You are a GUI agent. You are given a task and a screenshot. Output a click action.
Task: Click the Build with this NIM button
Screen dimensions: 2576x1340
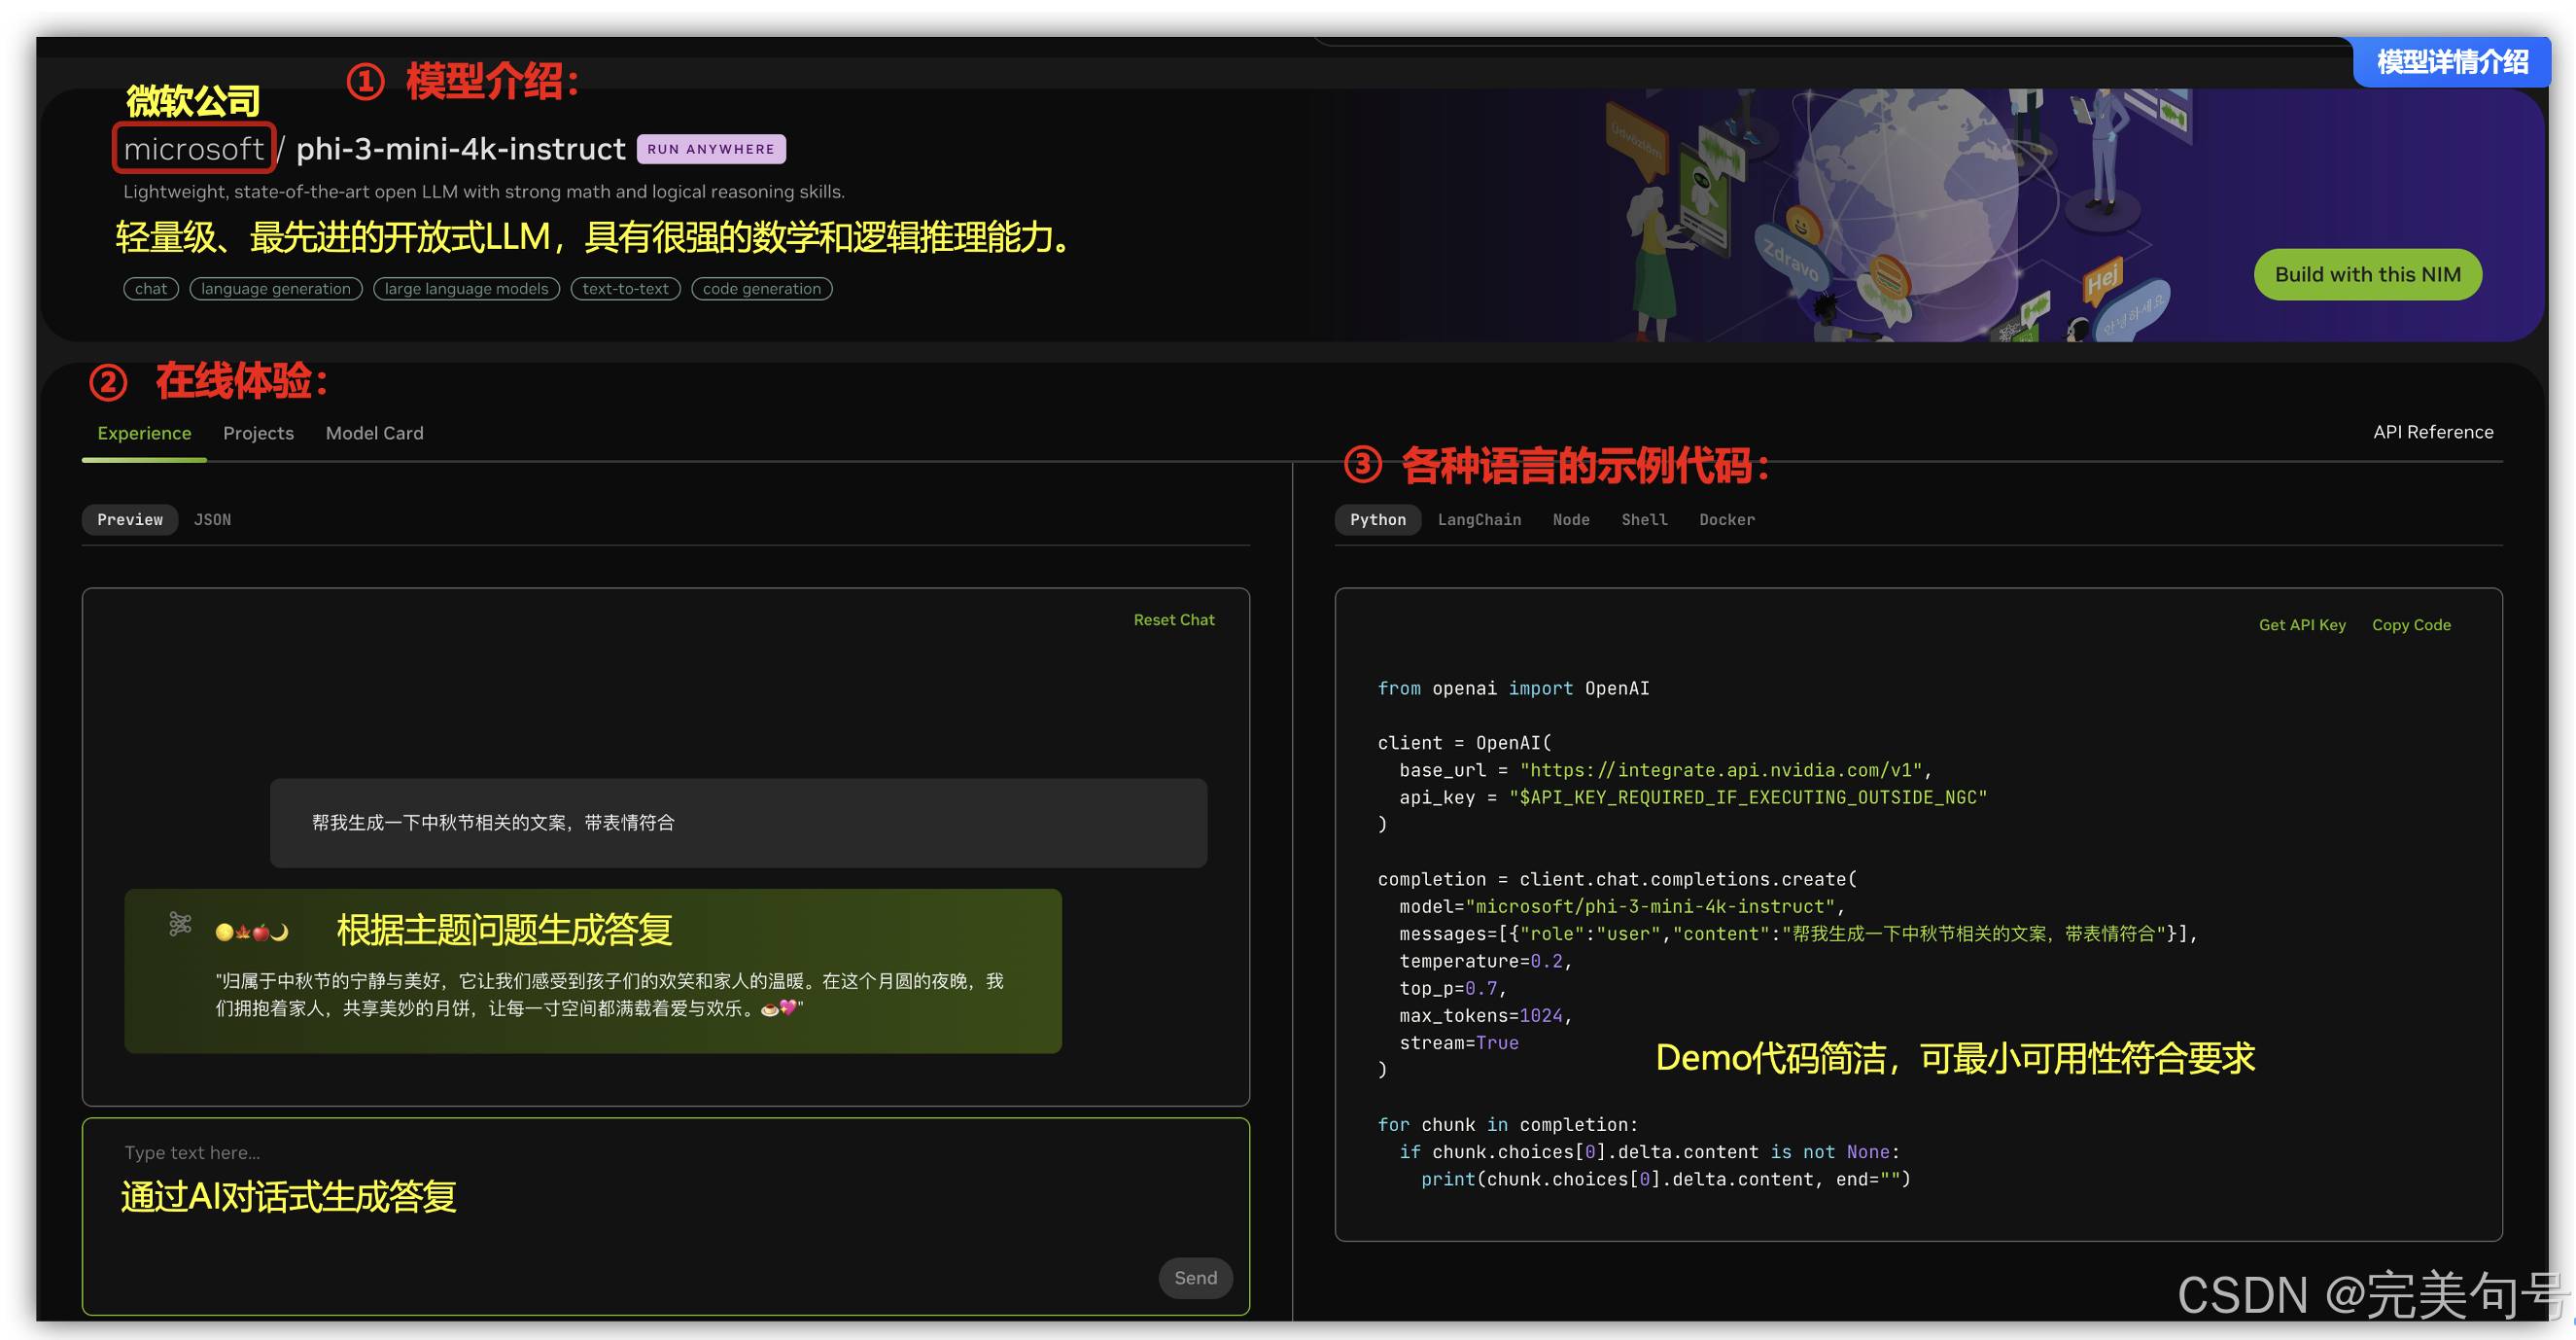coord(2367,274)
